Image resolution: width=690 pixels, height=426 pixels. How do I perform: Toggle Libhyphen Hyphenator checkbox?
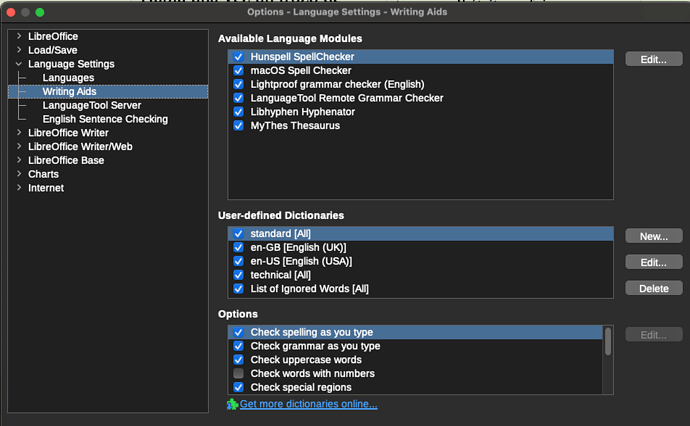pyautogui.click(x=239, y=112)
